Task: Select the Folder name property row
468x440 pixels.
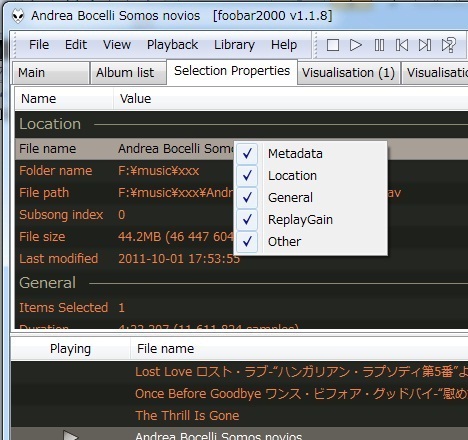Action: pos(241,171)
